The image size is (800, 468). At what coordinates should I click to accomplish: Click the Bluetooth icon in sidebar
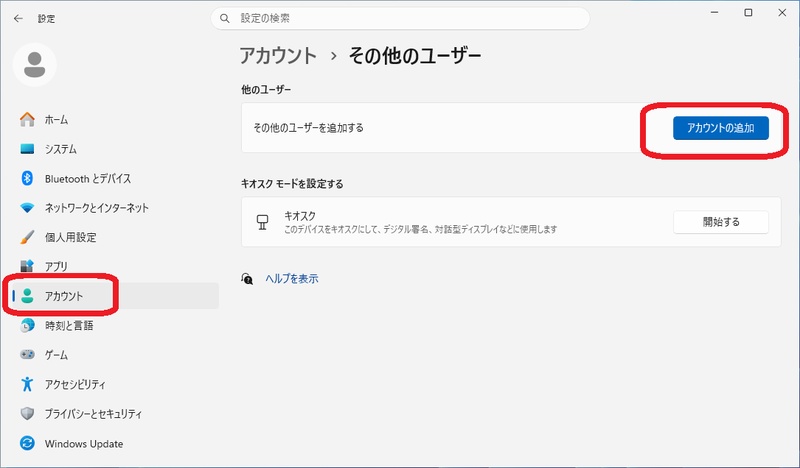coord(27,178)
